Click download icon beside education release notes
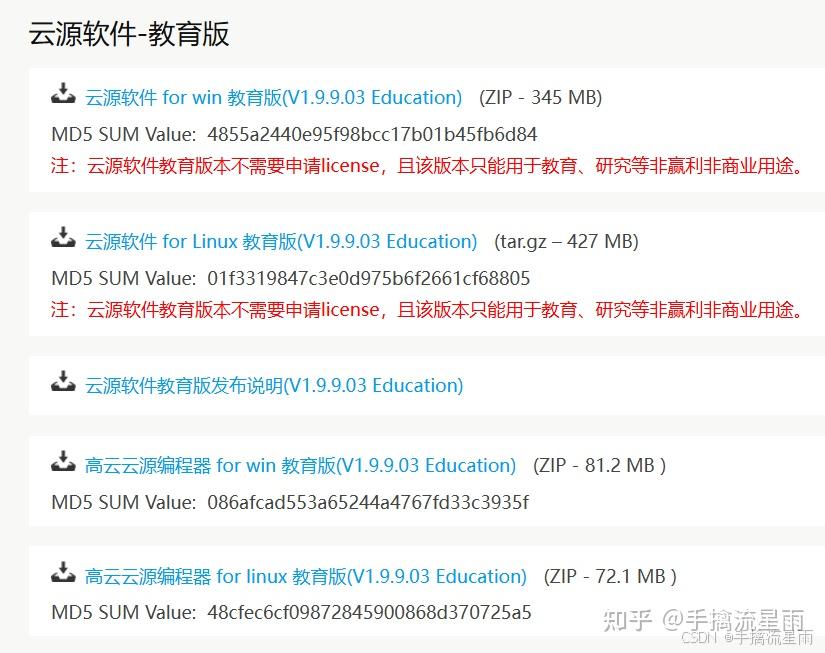The height and width of the screenshot is (653, 825). tap(63, 381)
